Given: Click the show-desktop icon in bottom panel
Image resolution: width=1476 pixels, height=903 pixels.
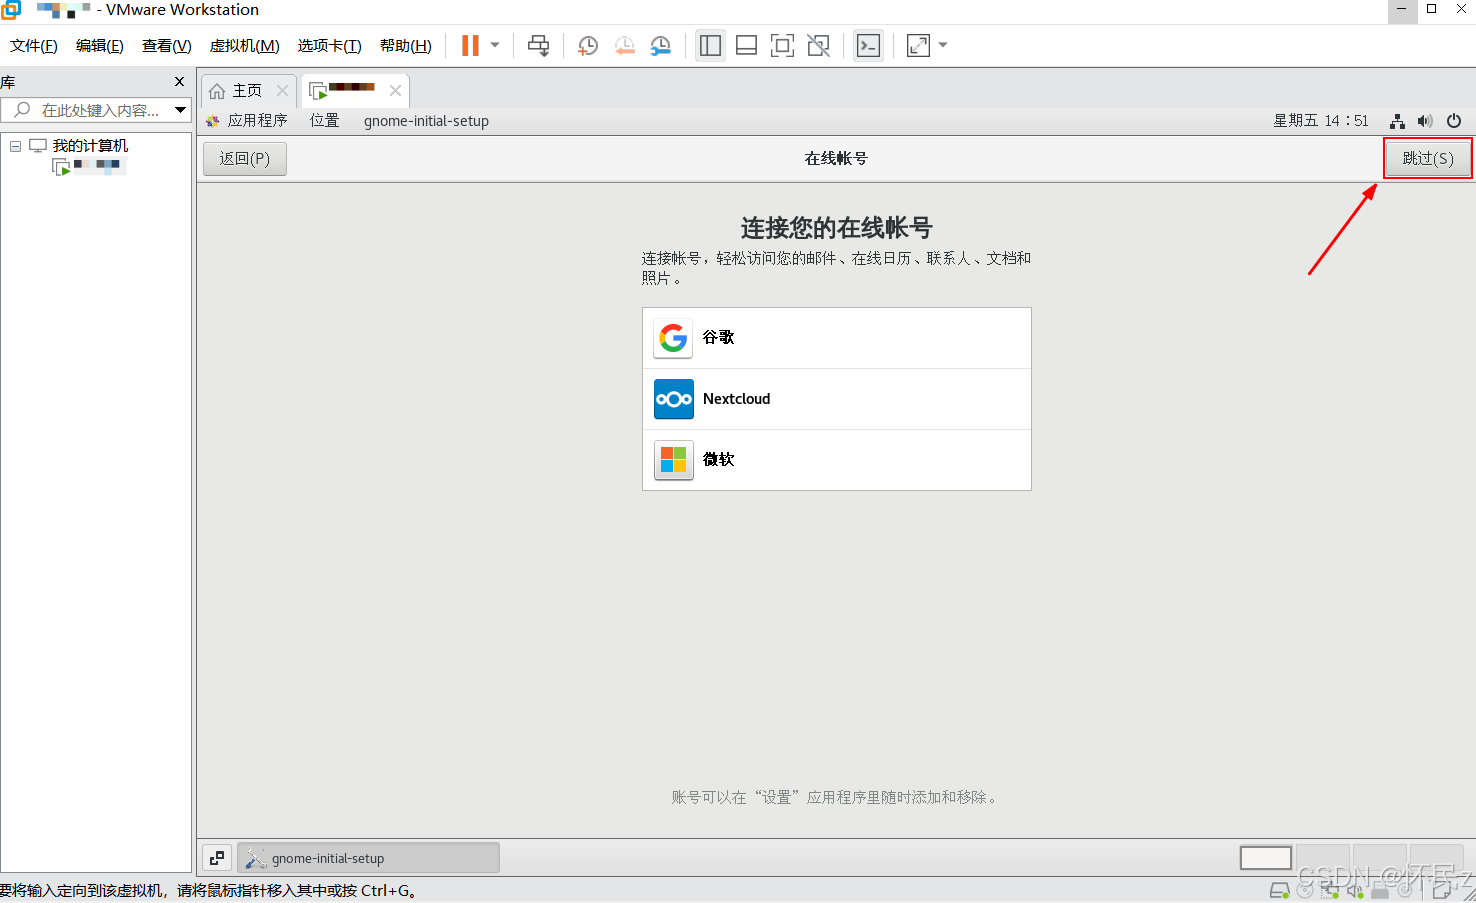Looking at the screenshot, I should pos(217,858).
